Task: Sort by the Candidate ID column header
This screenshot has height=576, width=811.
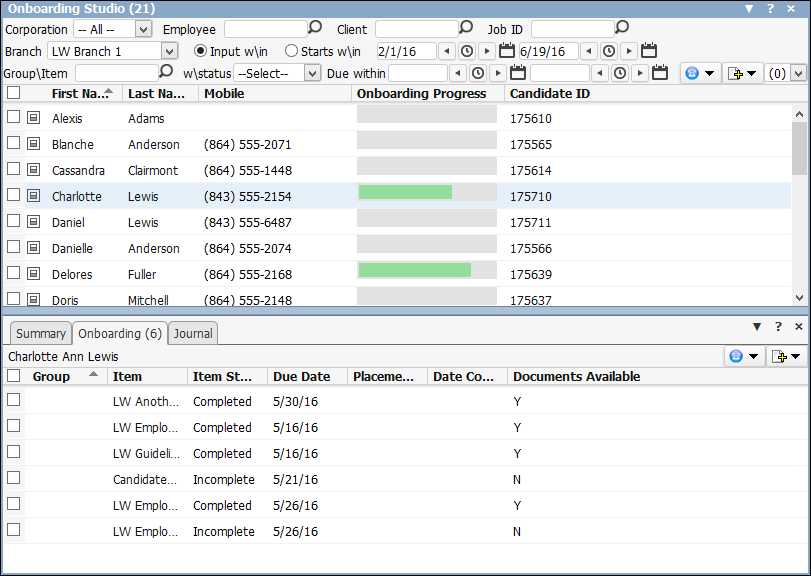Action: (x=550, y=94)
